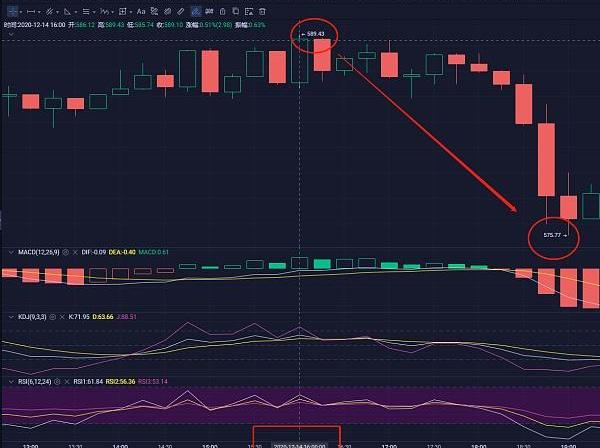Click the copy layers icon
600x448 pixels.
click(236, 12)
